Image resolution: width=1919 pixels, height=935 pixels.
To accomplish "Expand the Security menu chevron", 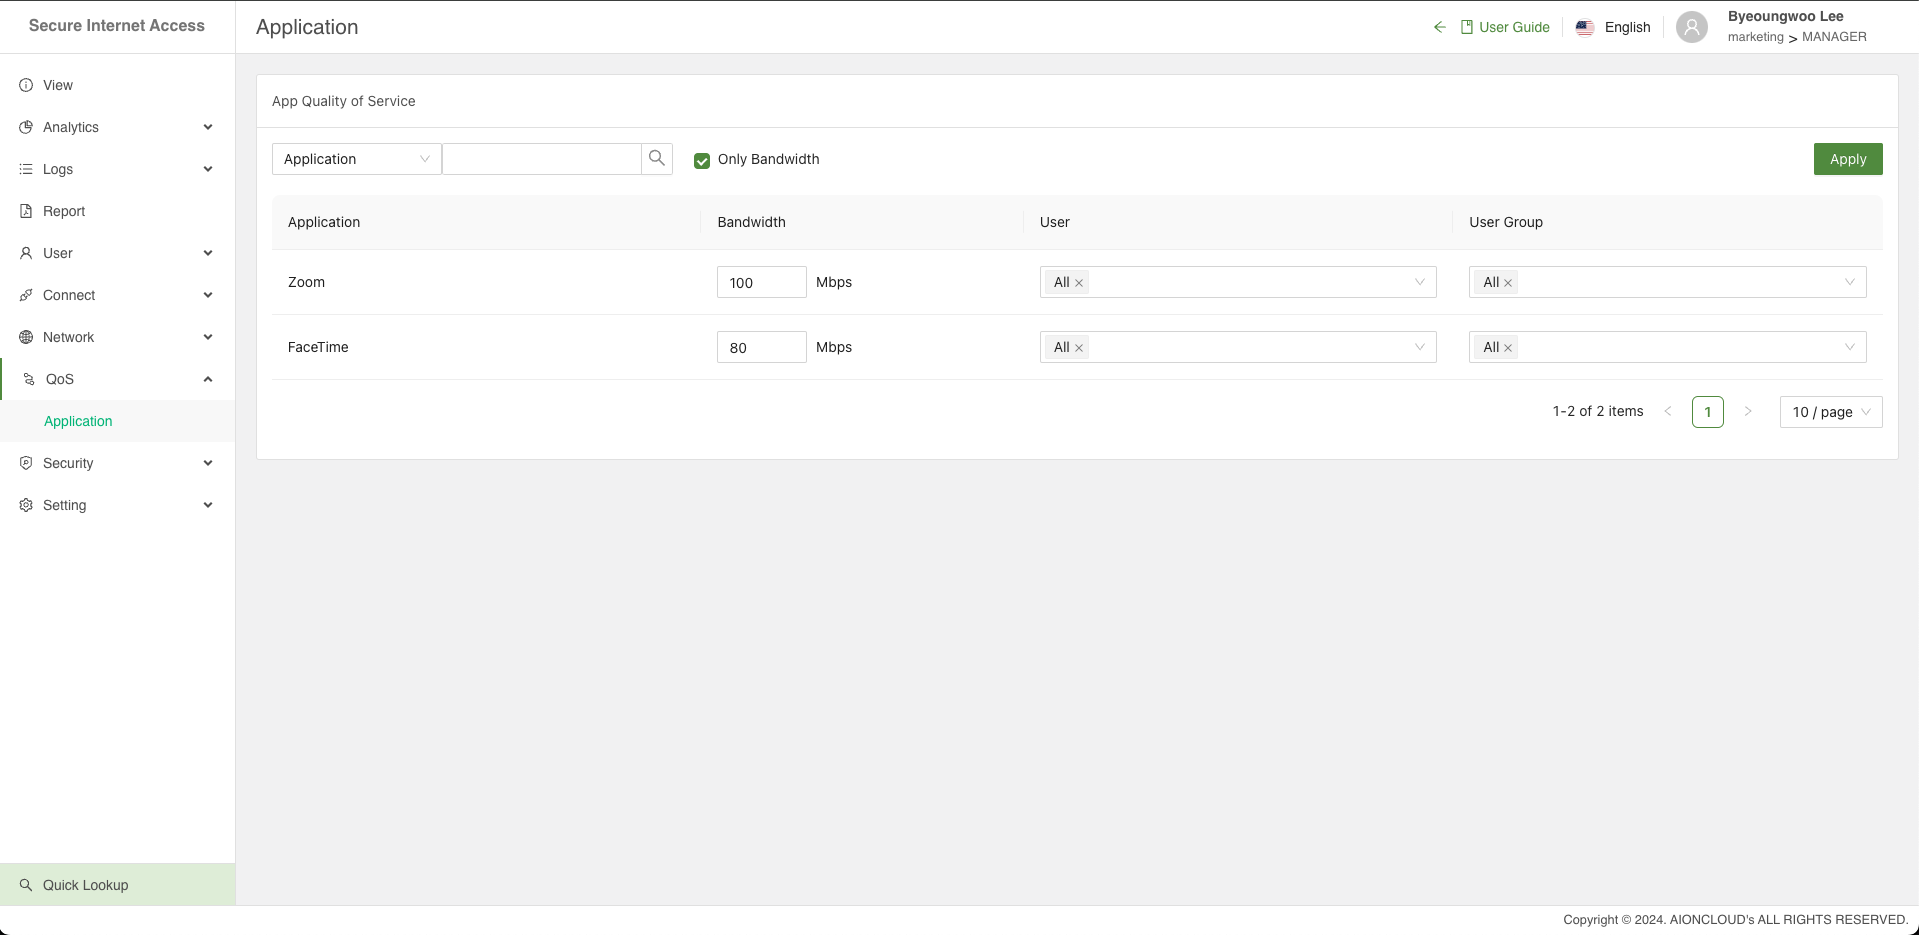I will (x=208, y=463).
